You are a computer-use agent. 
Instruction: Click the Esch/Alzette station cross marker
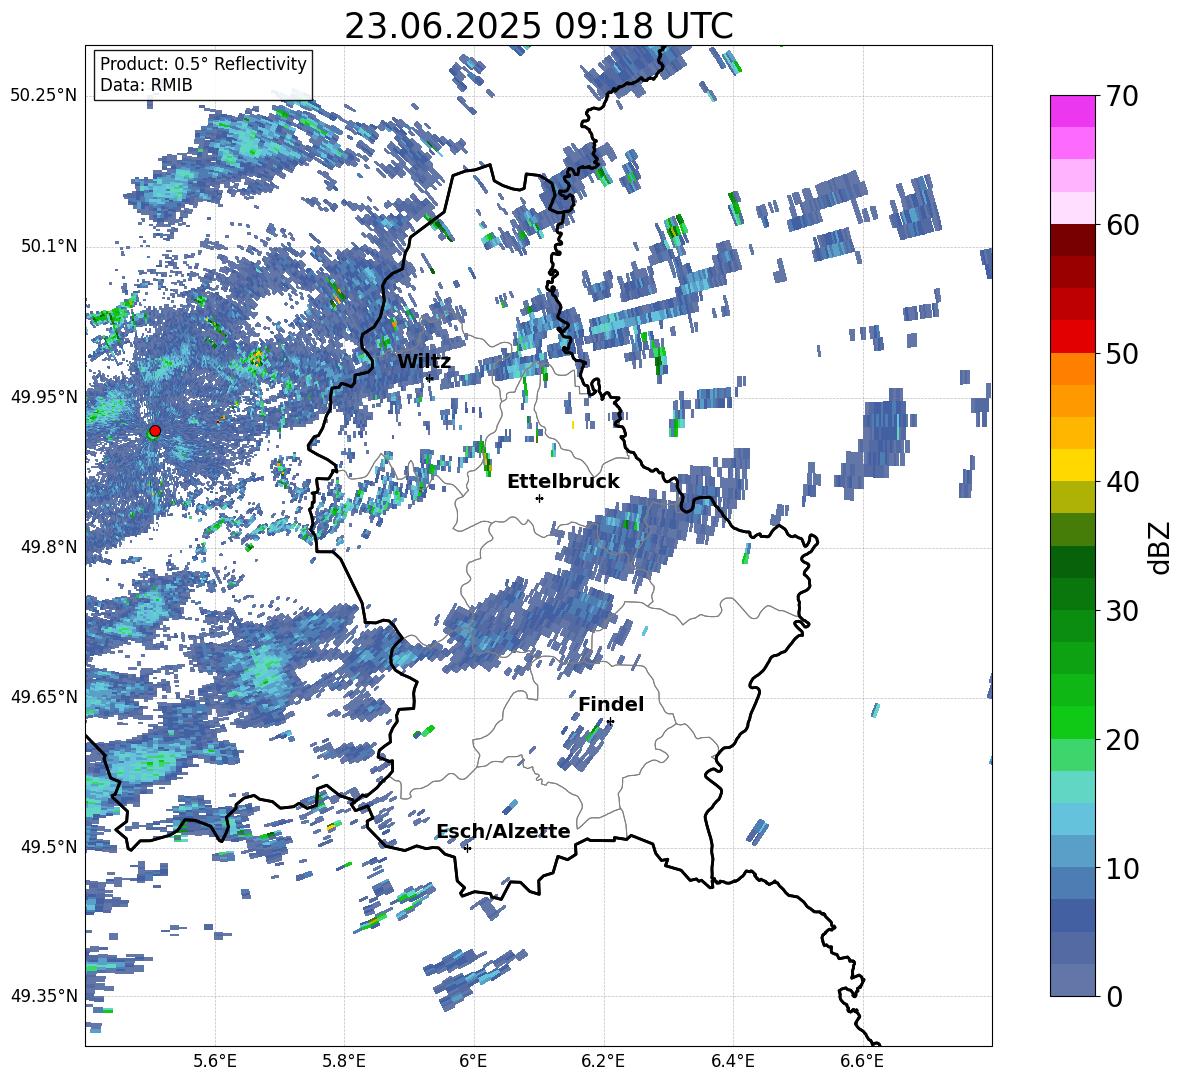click(x=467, y=848)
